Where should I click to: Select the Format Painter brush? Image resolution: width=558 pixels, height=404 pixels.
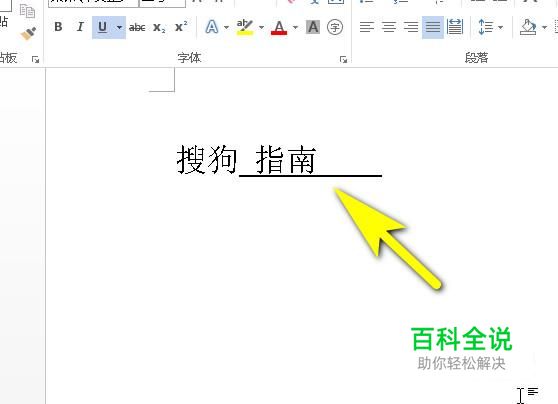[x=28, y=33]
